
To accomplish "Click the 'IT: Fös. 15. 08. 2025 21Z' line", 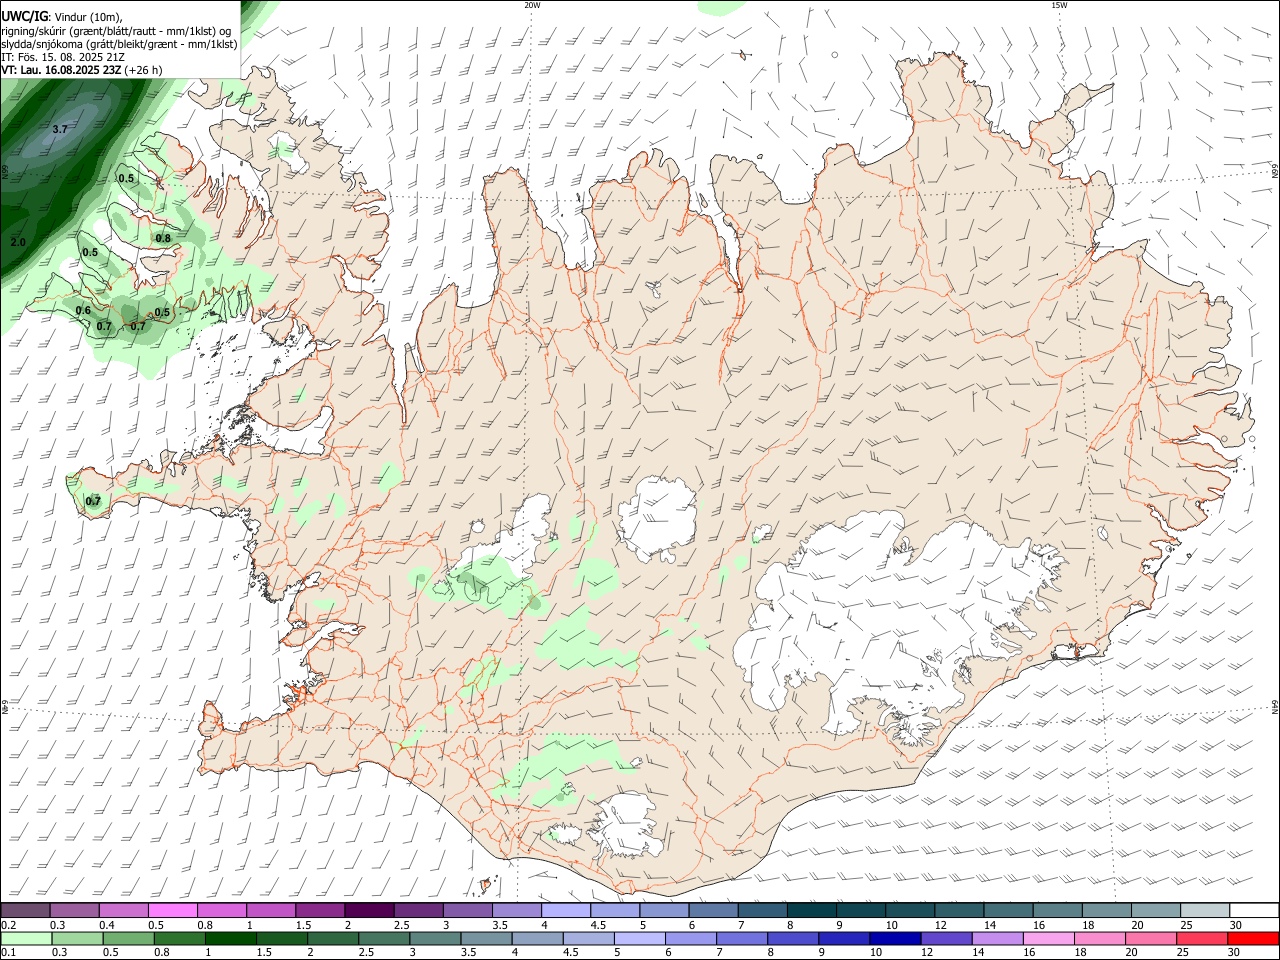I will tap(63, 57).
